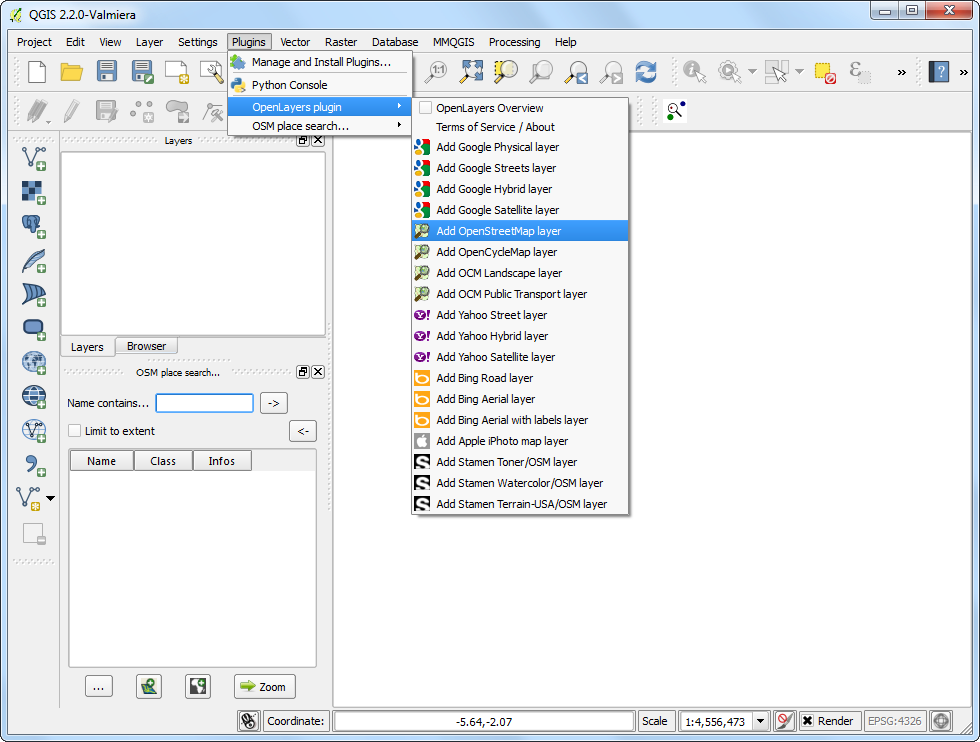Click the Deselect Features icon
980x742 pixels.
825,73
